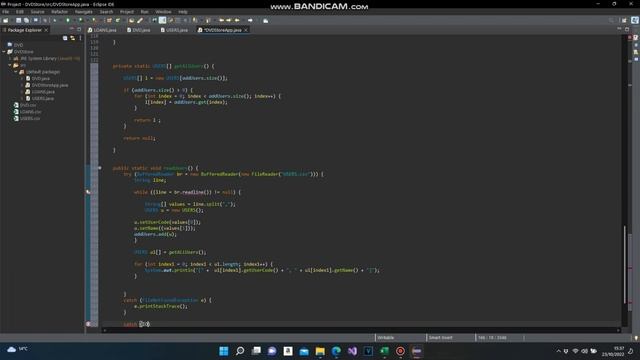Close the Package Explorer view
The image size is (640, 360).
(46, 30)
